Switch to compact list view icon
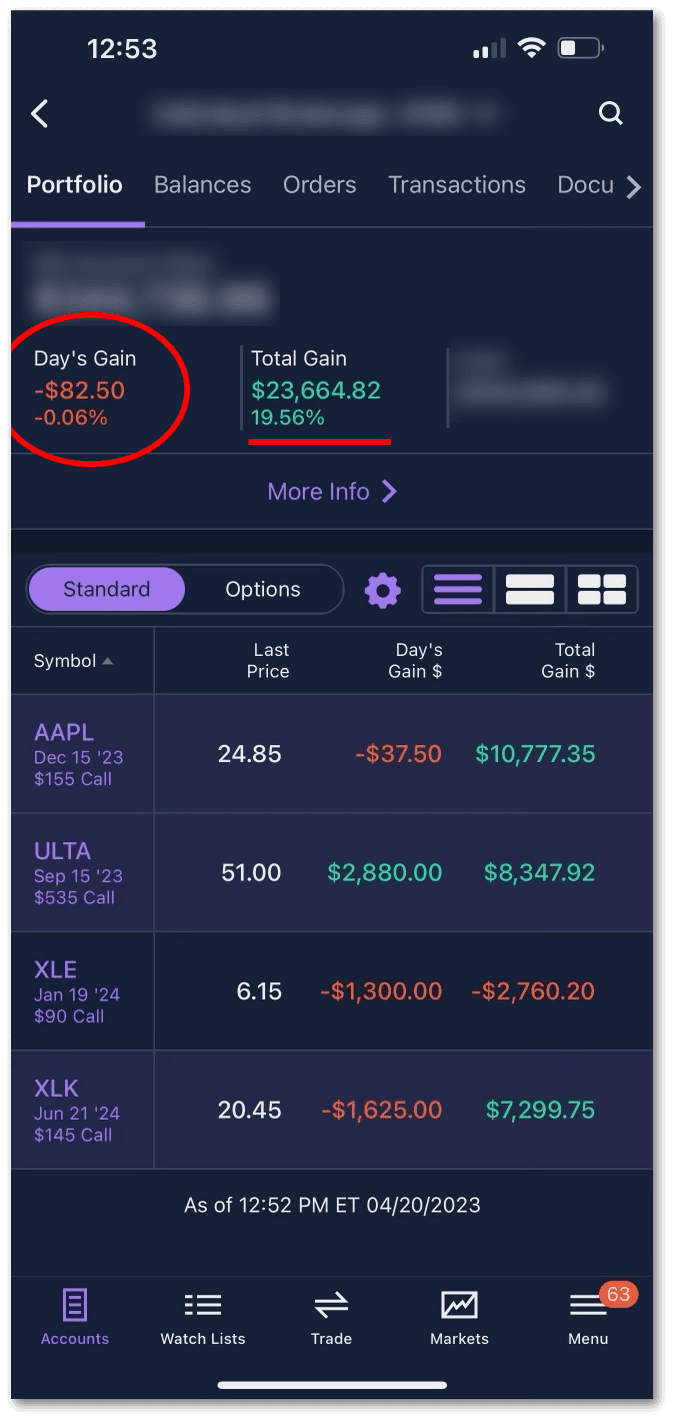 tap(458, 590)
